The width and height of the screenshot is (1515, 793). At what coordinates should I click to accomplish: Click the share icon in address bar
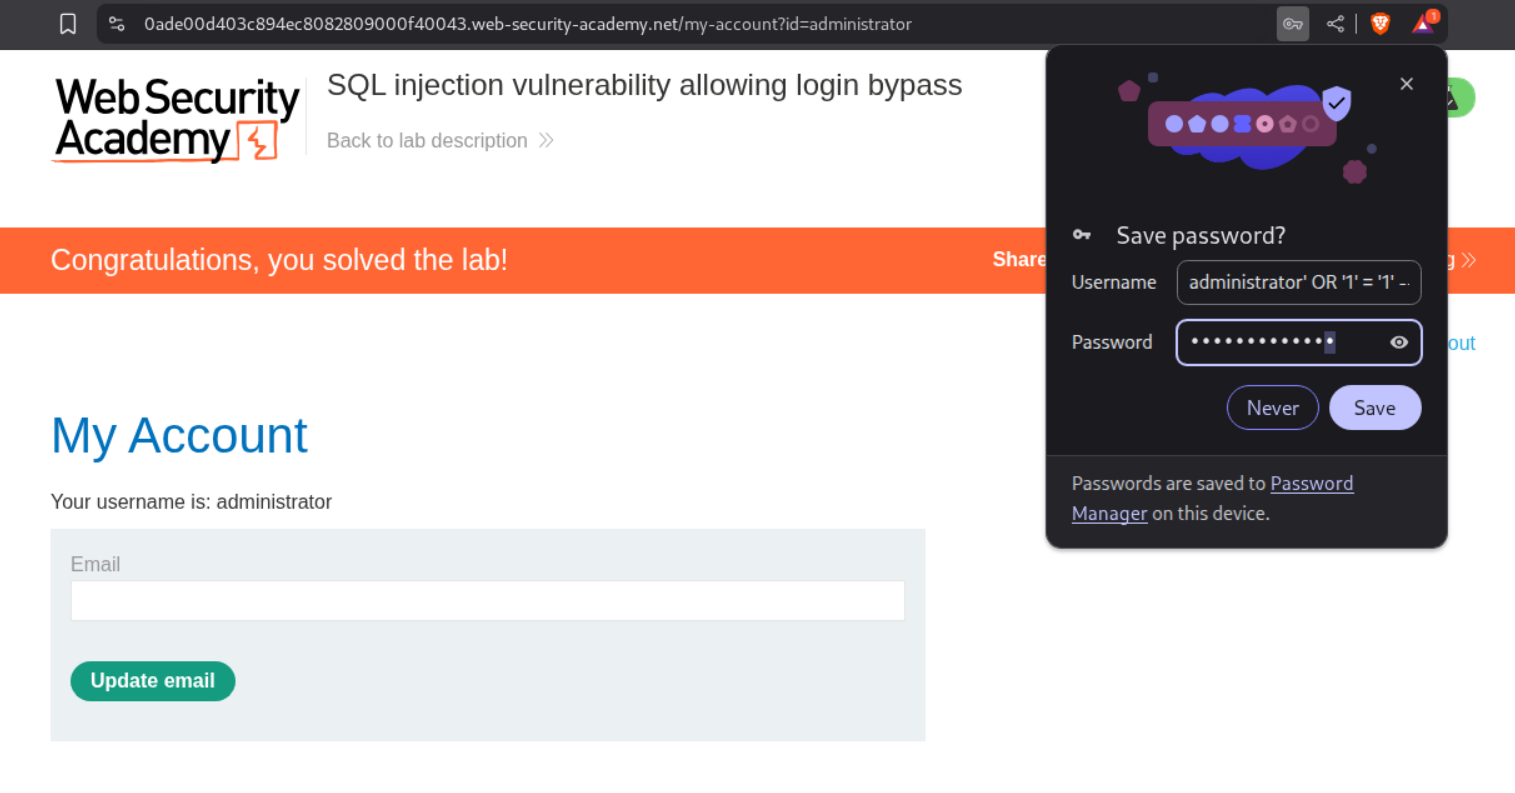click(1335, 24)
